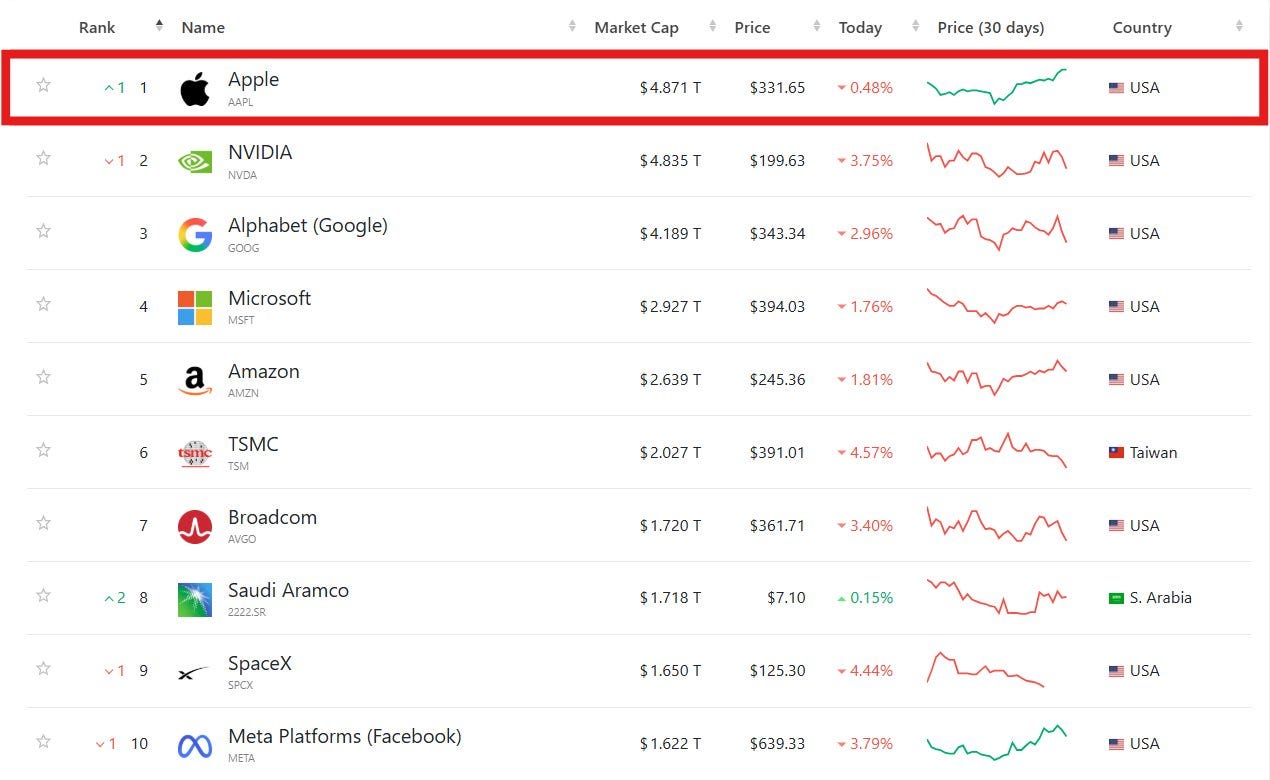The width and height of the screenshot is (1270, 780).
Task: Click the Saudi Aramco logo icon
Action: coord(195,600)
